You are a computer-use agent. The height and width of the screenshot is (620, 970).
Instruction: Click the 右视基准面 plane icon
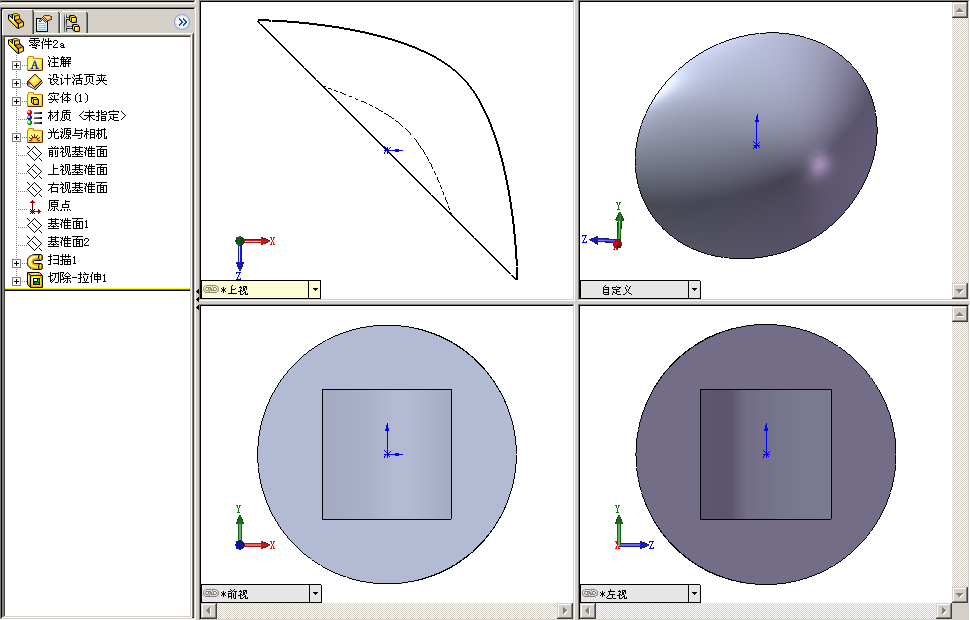tap(35, 189)
